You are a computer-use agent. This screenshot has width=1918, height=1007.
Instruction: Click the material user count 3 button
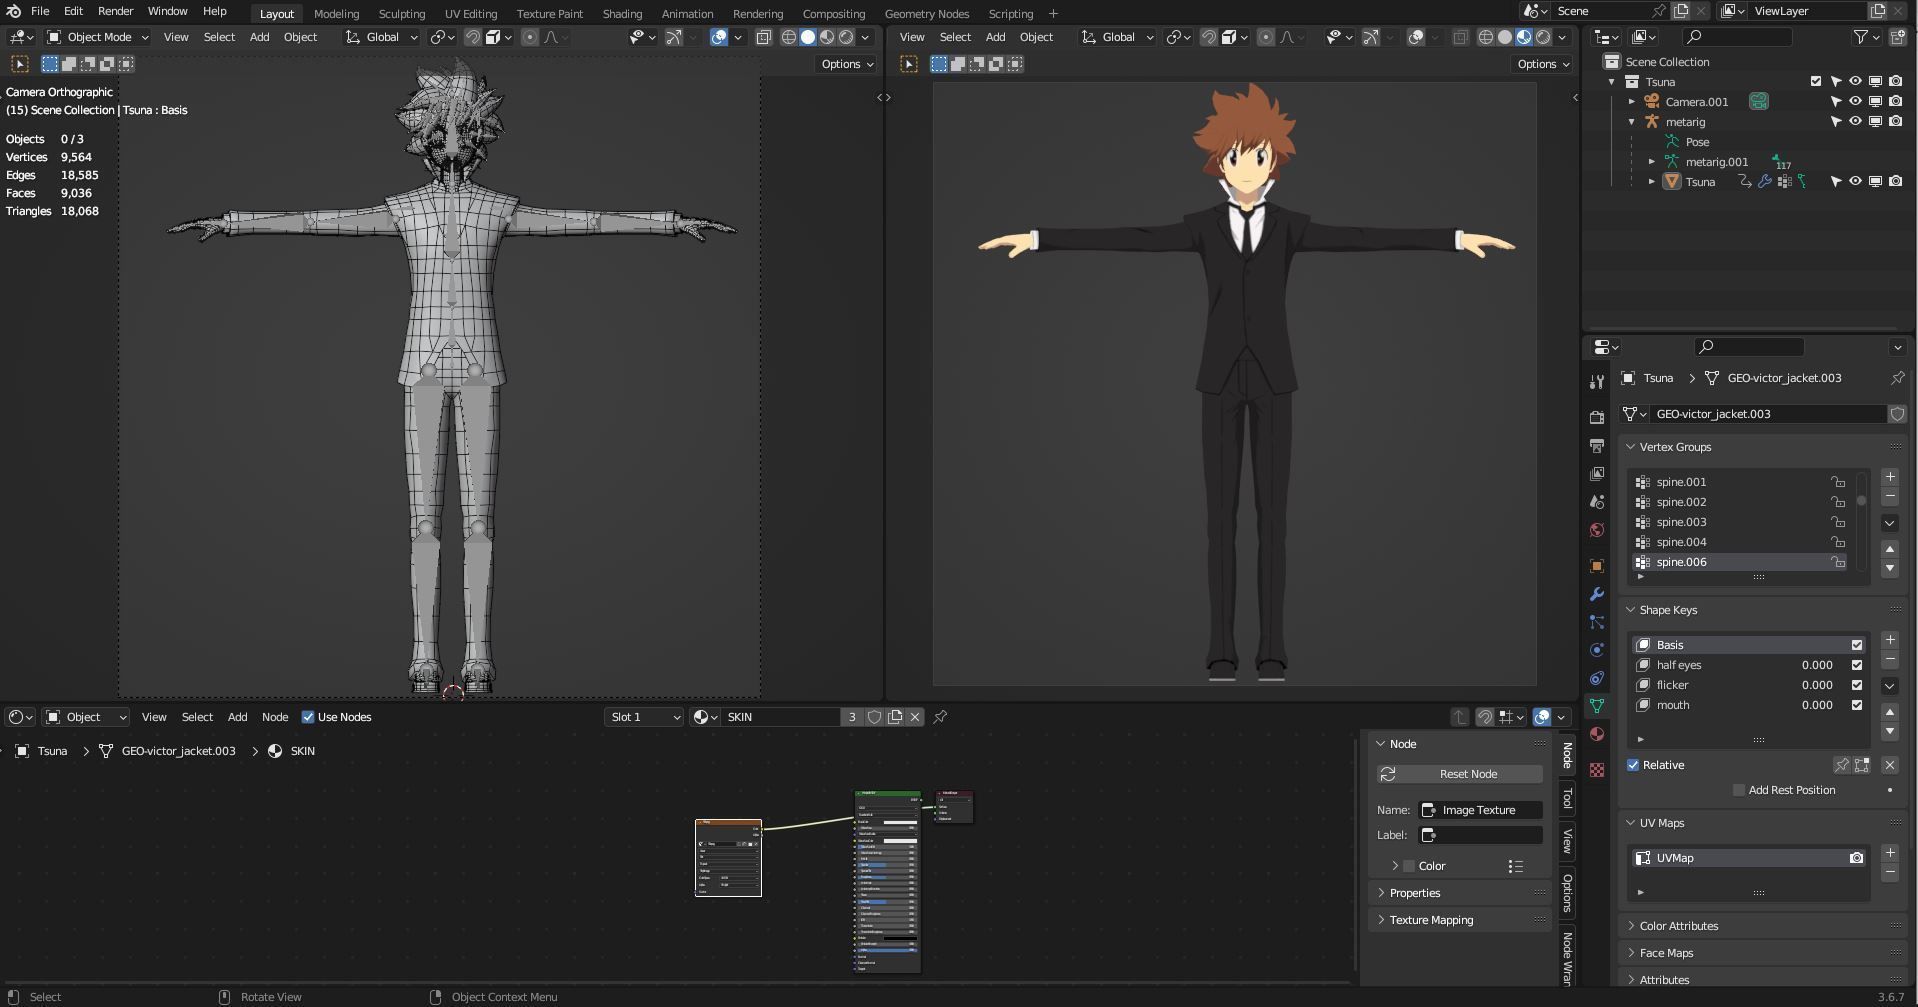(x=851, y=717)
